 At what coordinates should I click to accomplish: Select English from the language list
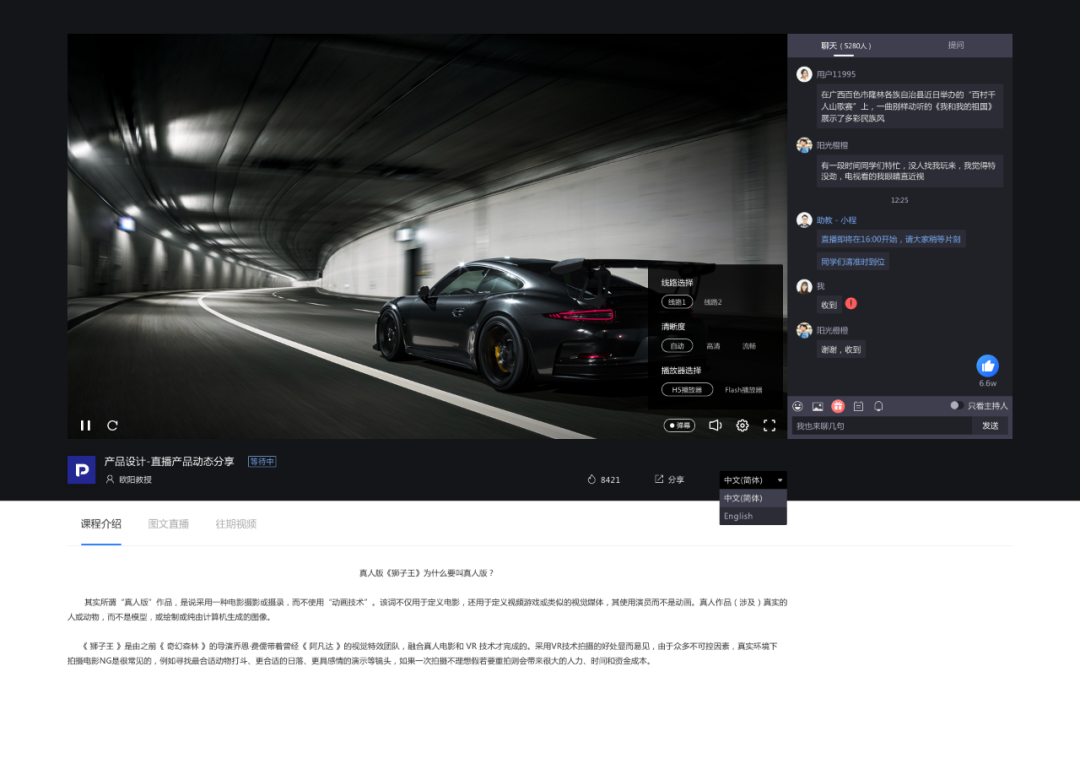pos(739,516)
